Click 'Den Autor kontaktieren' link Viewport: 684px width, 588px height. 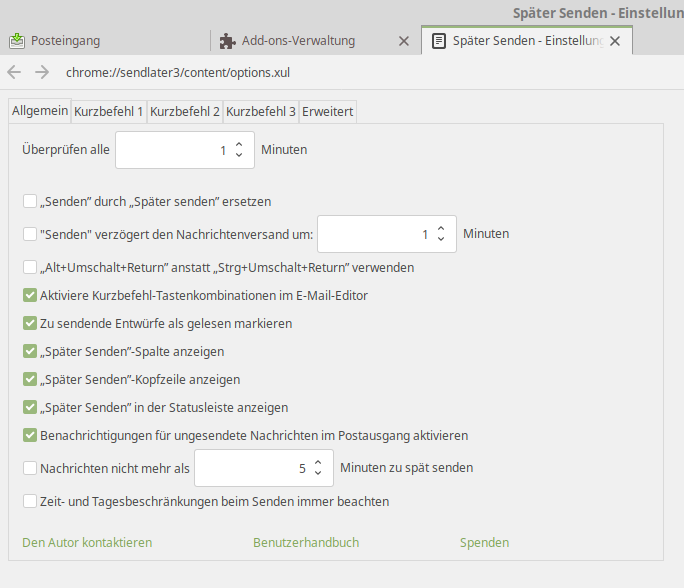[87, 542]
